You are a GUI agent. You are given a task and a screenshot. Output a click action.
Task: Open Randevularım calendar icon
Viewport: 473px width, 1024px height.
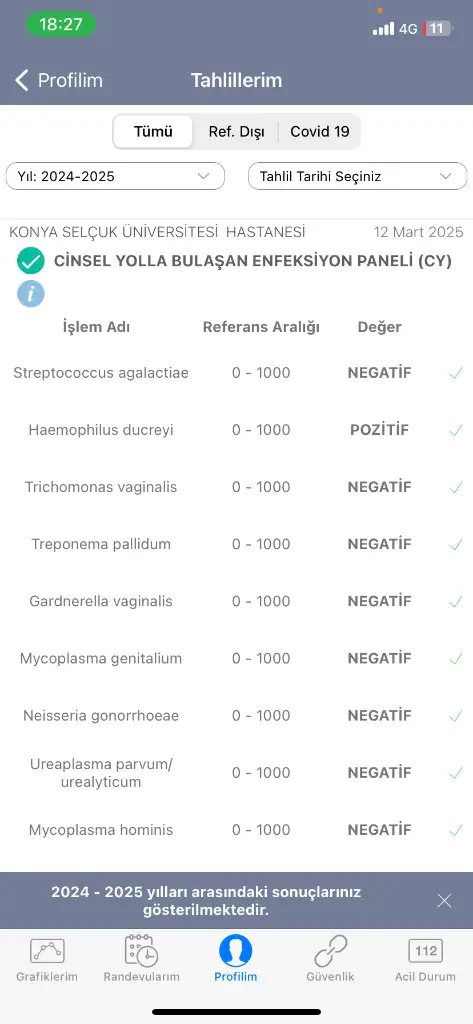141,951
